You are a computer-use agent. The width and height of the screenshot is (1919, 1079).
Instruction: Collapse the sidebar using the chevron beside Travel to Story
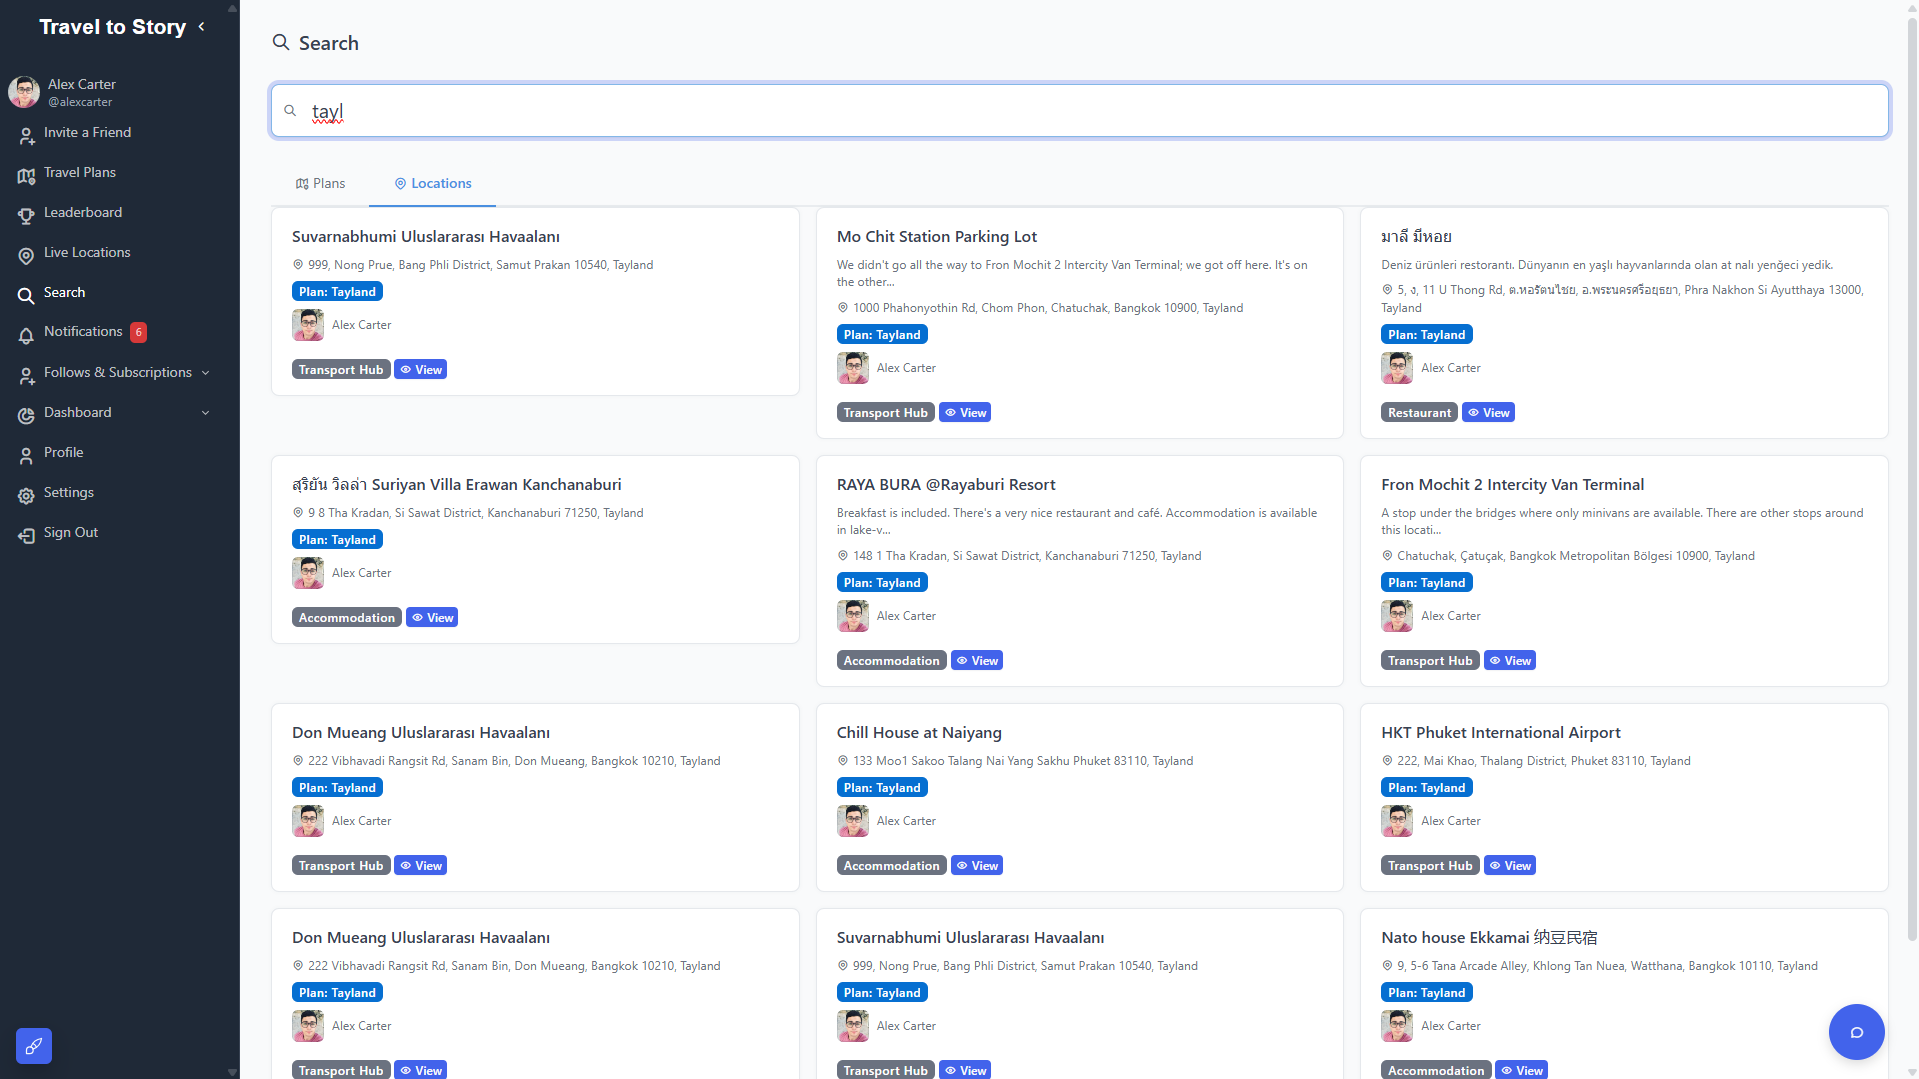[x=202, y=27]
